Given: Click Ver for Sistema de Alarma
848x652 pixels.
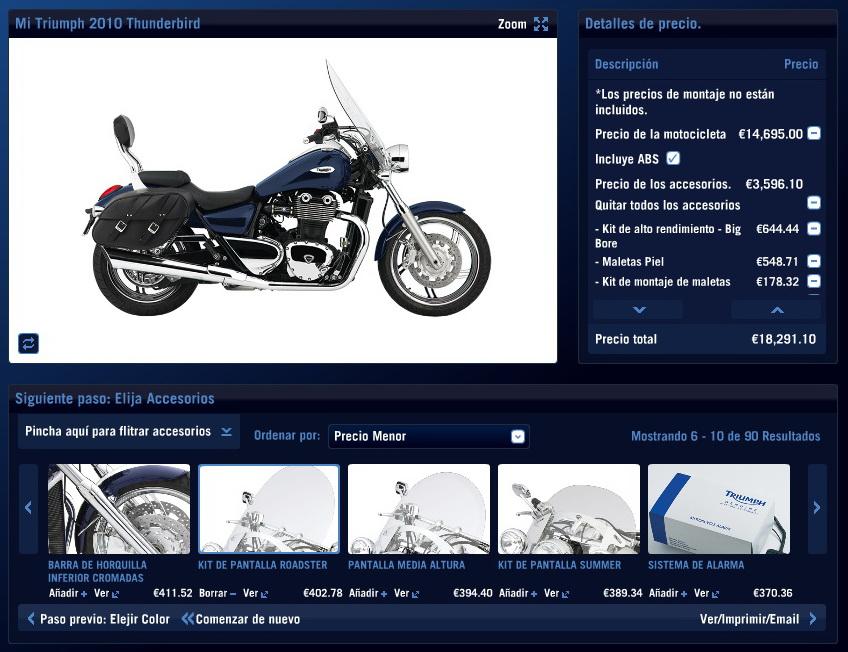Looking at the screenshot, I should (x=707, y=593).
